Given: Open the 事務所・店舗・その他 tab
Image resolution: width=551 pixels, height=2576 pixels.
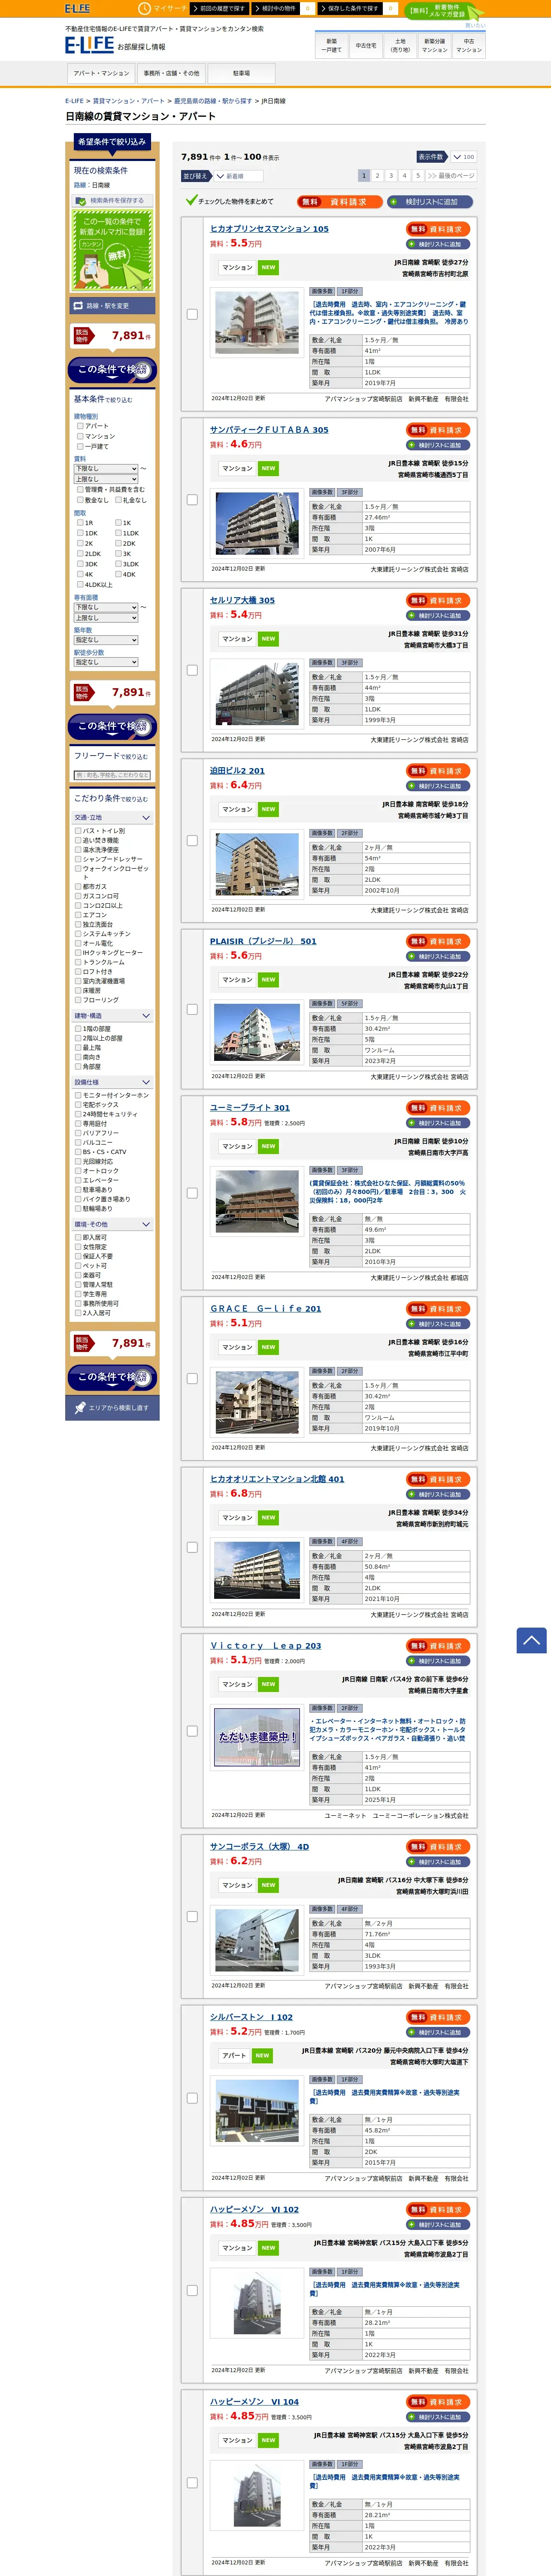Looking at the screenshot, I should tap(171, 73).
